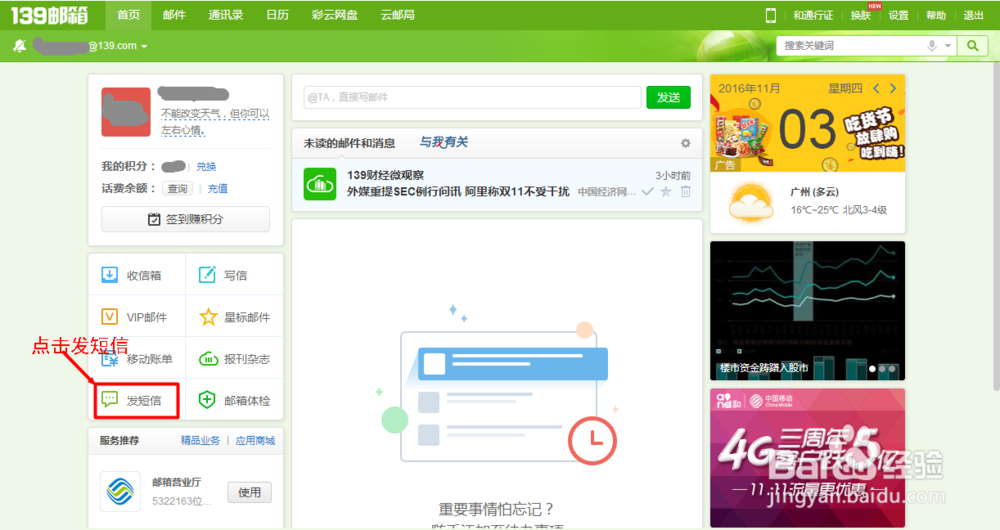This screenshot has height=530, width=1000.
Task: Open 邮箱体检 shield icon
Action: pos(207,400)
